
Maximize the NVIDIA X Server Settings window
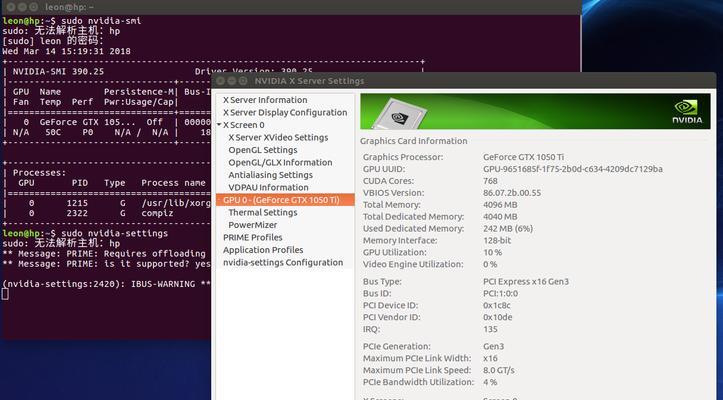coord(243,81)
